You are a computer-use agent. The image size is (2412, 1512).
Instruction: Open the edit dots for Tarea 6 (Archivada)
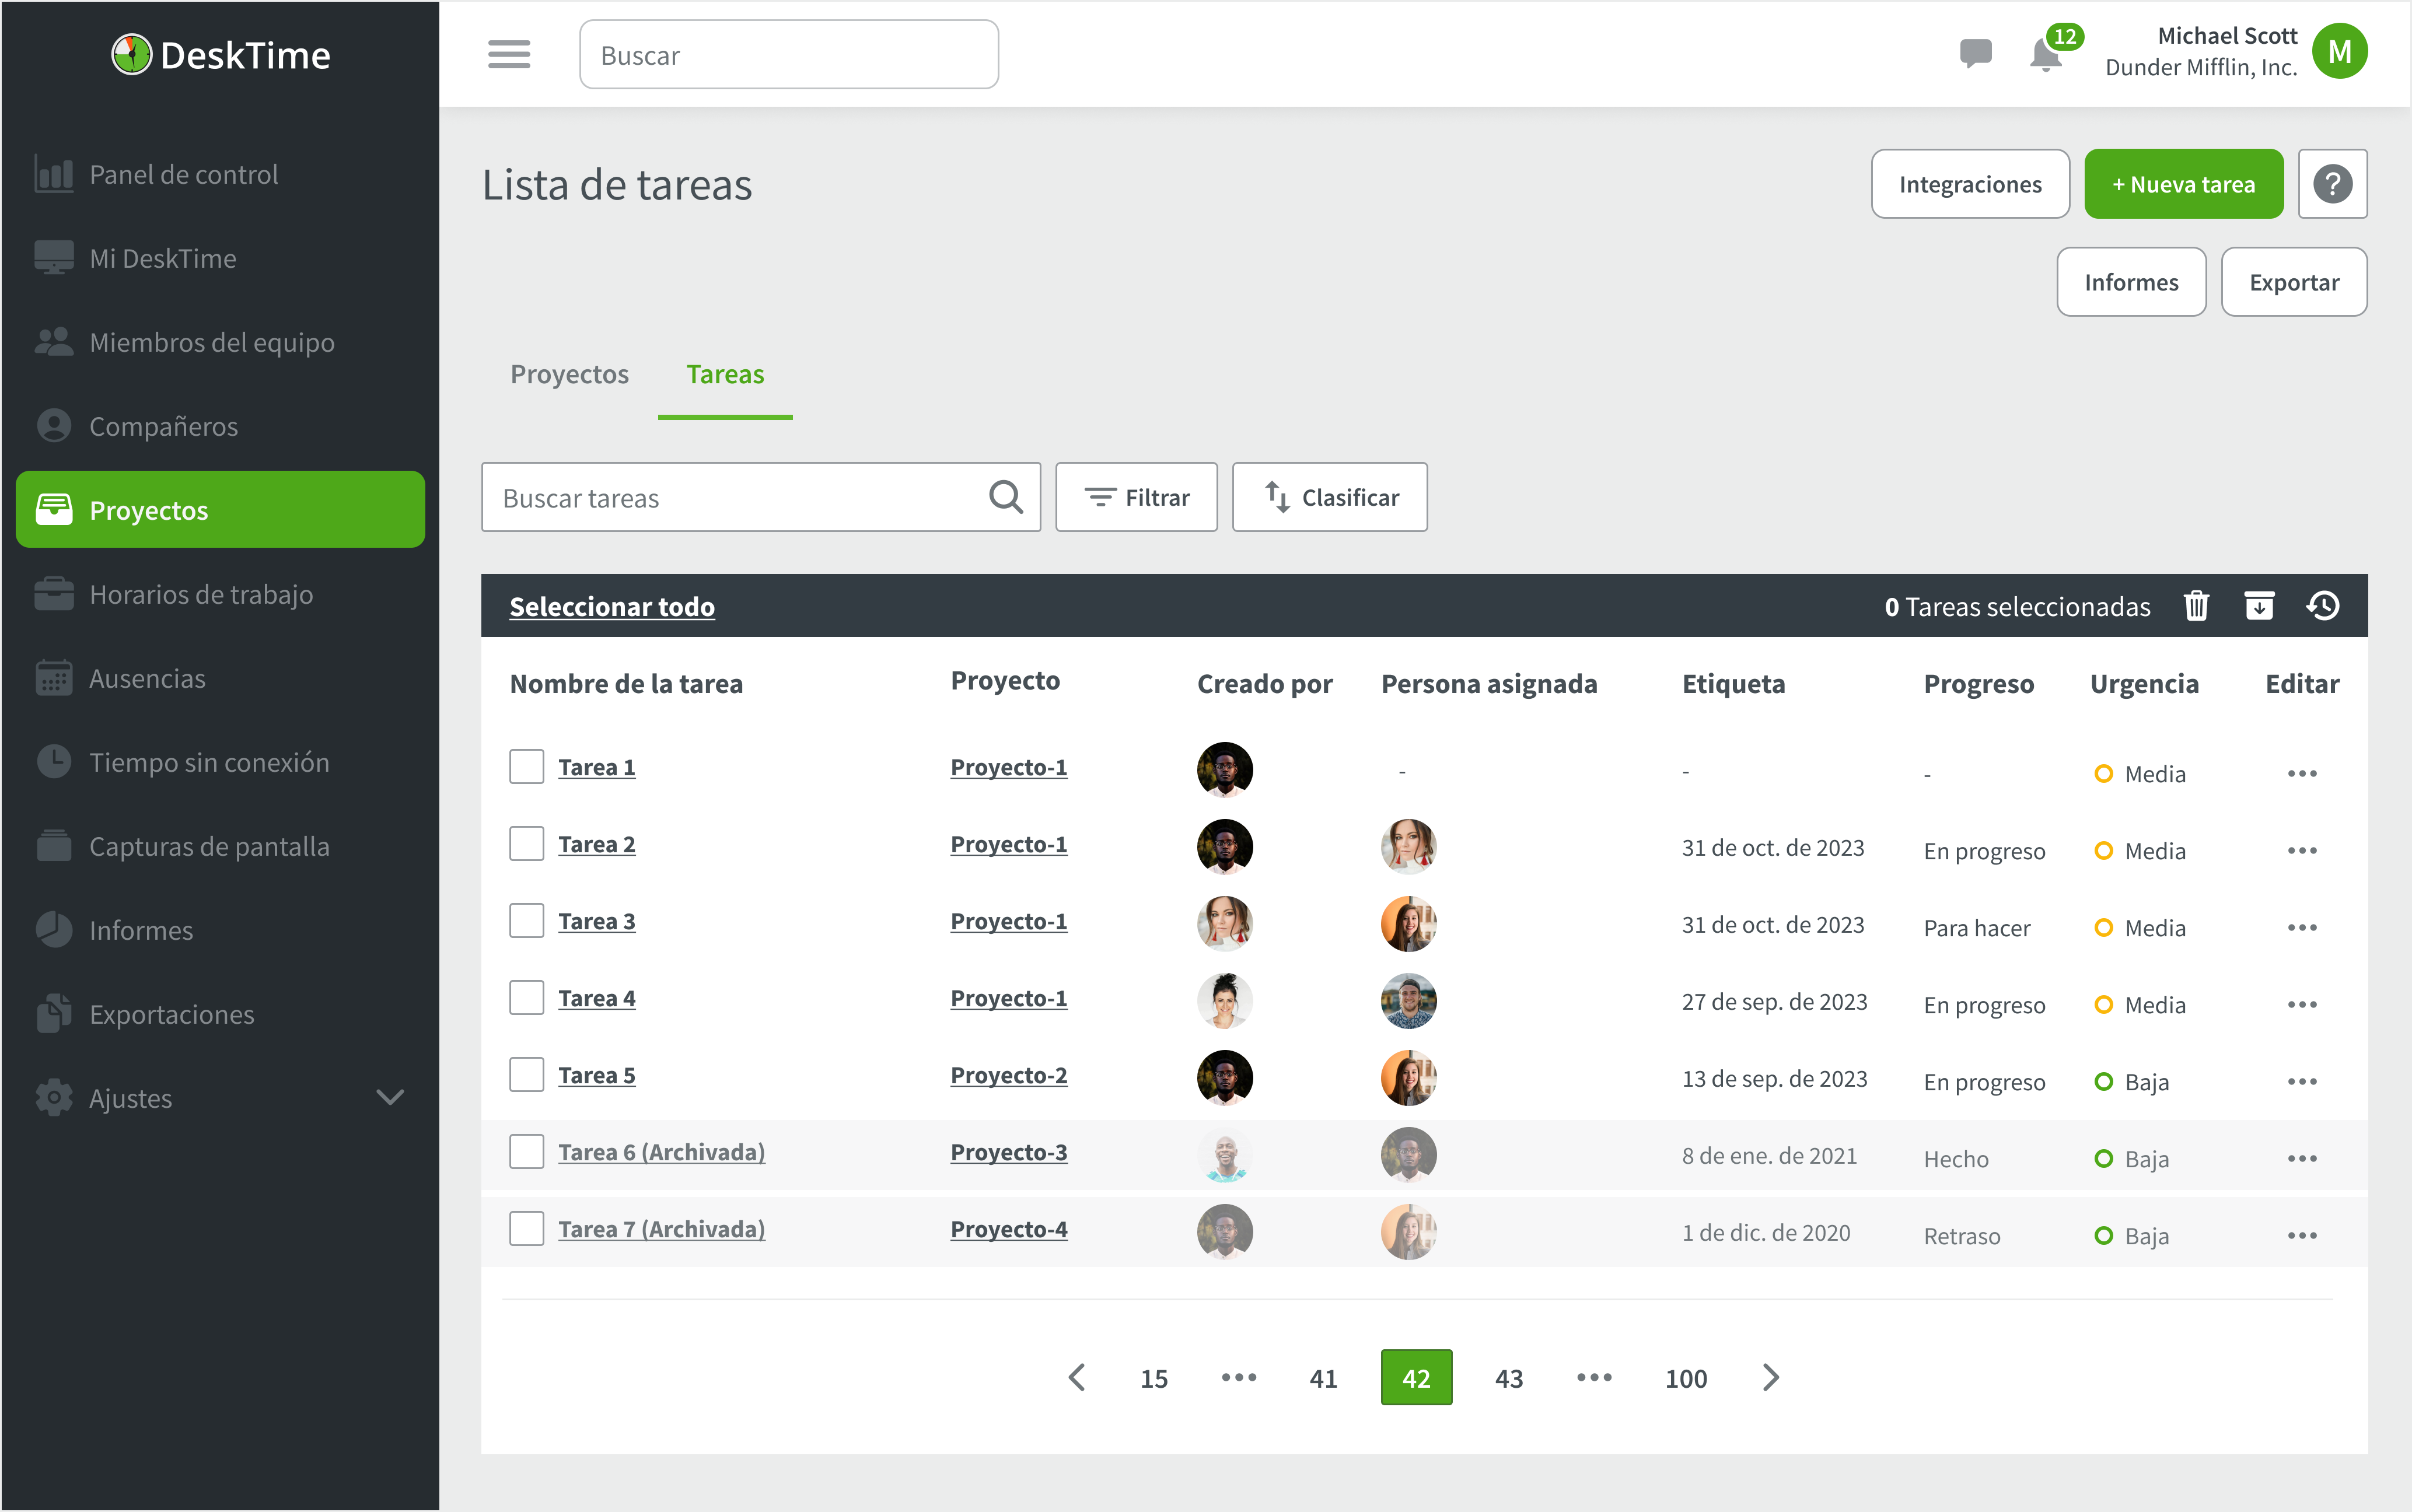tap(2301, 1158)
